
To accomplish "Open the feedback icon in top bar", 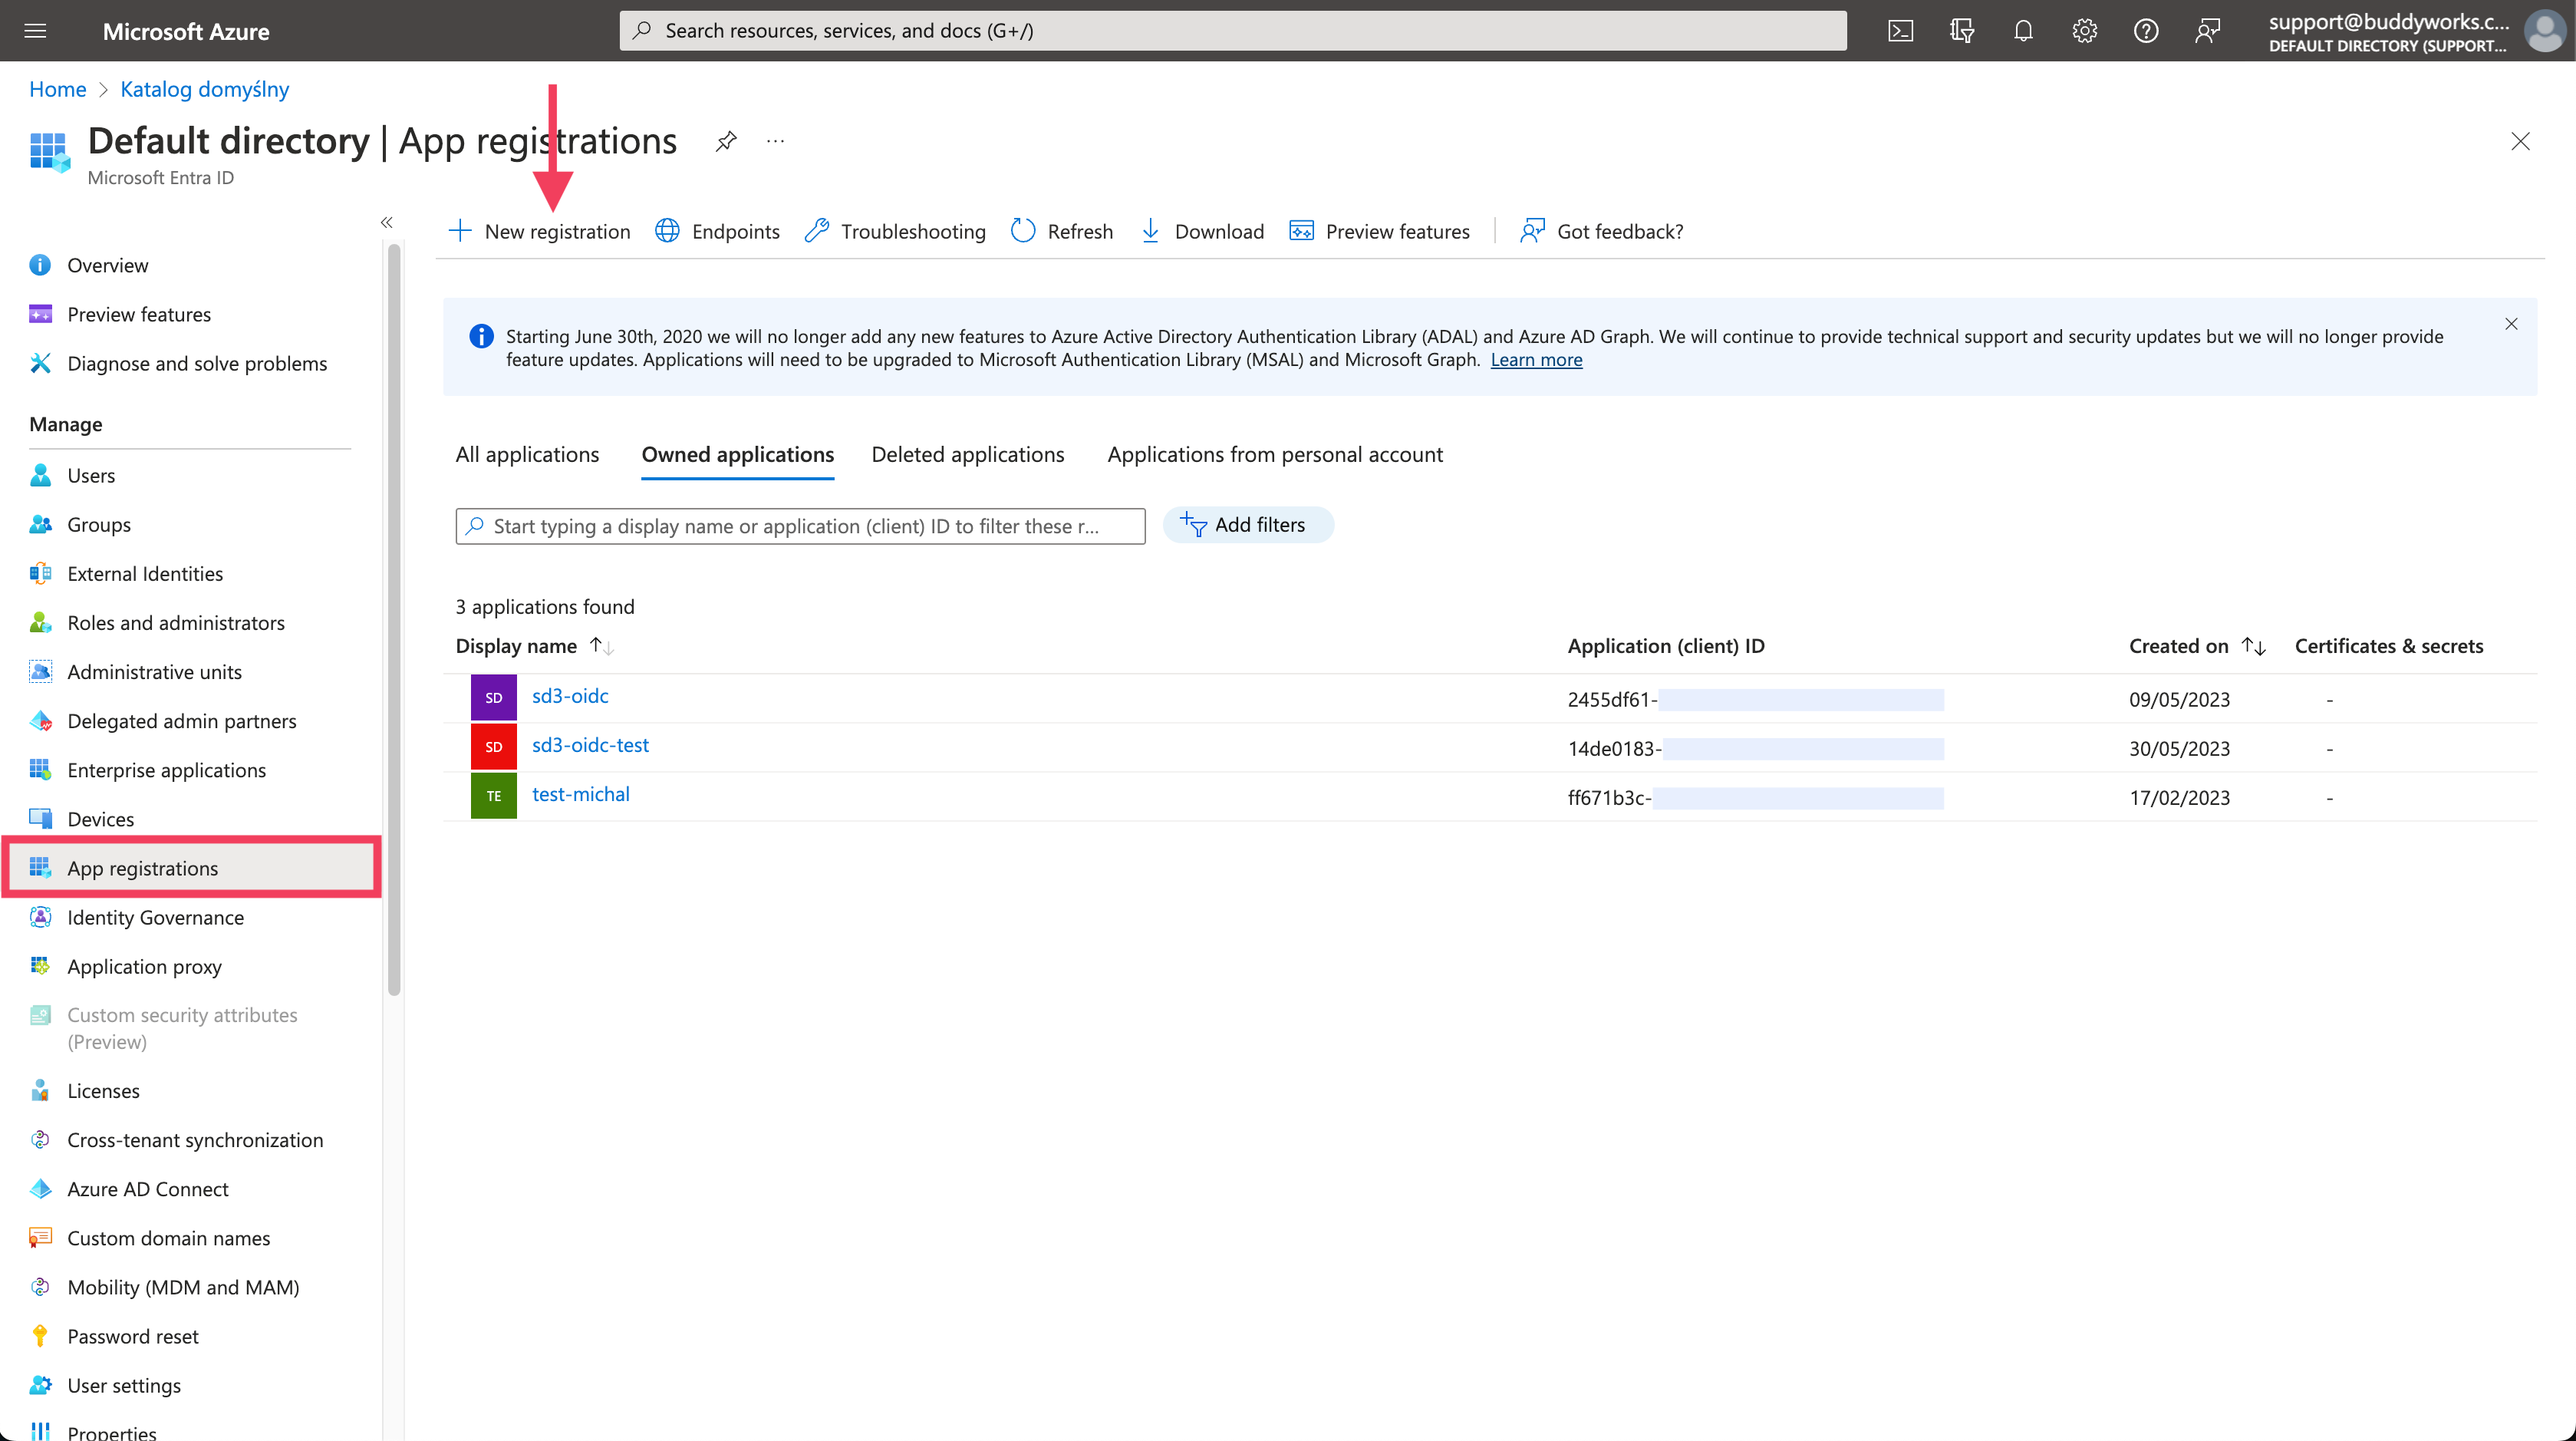I will pos(2207,31).
